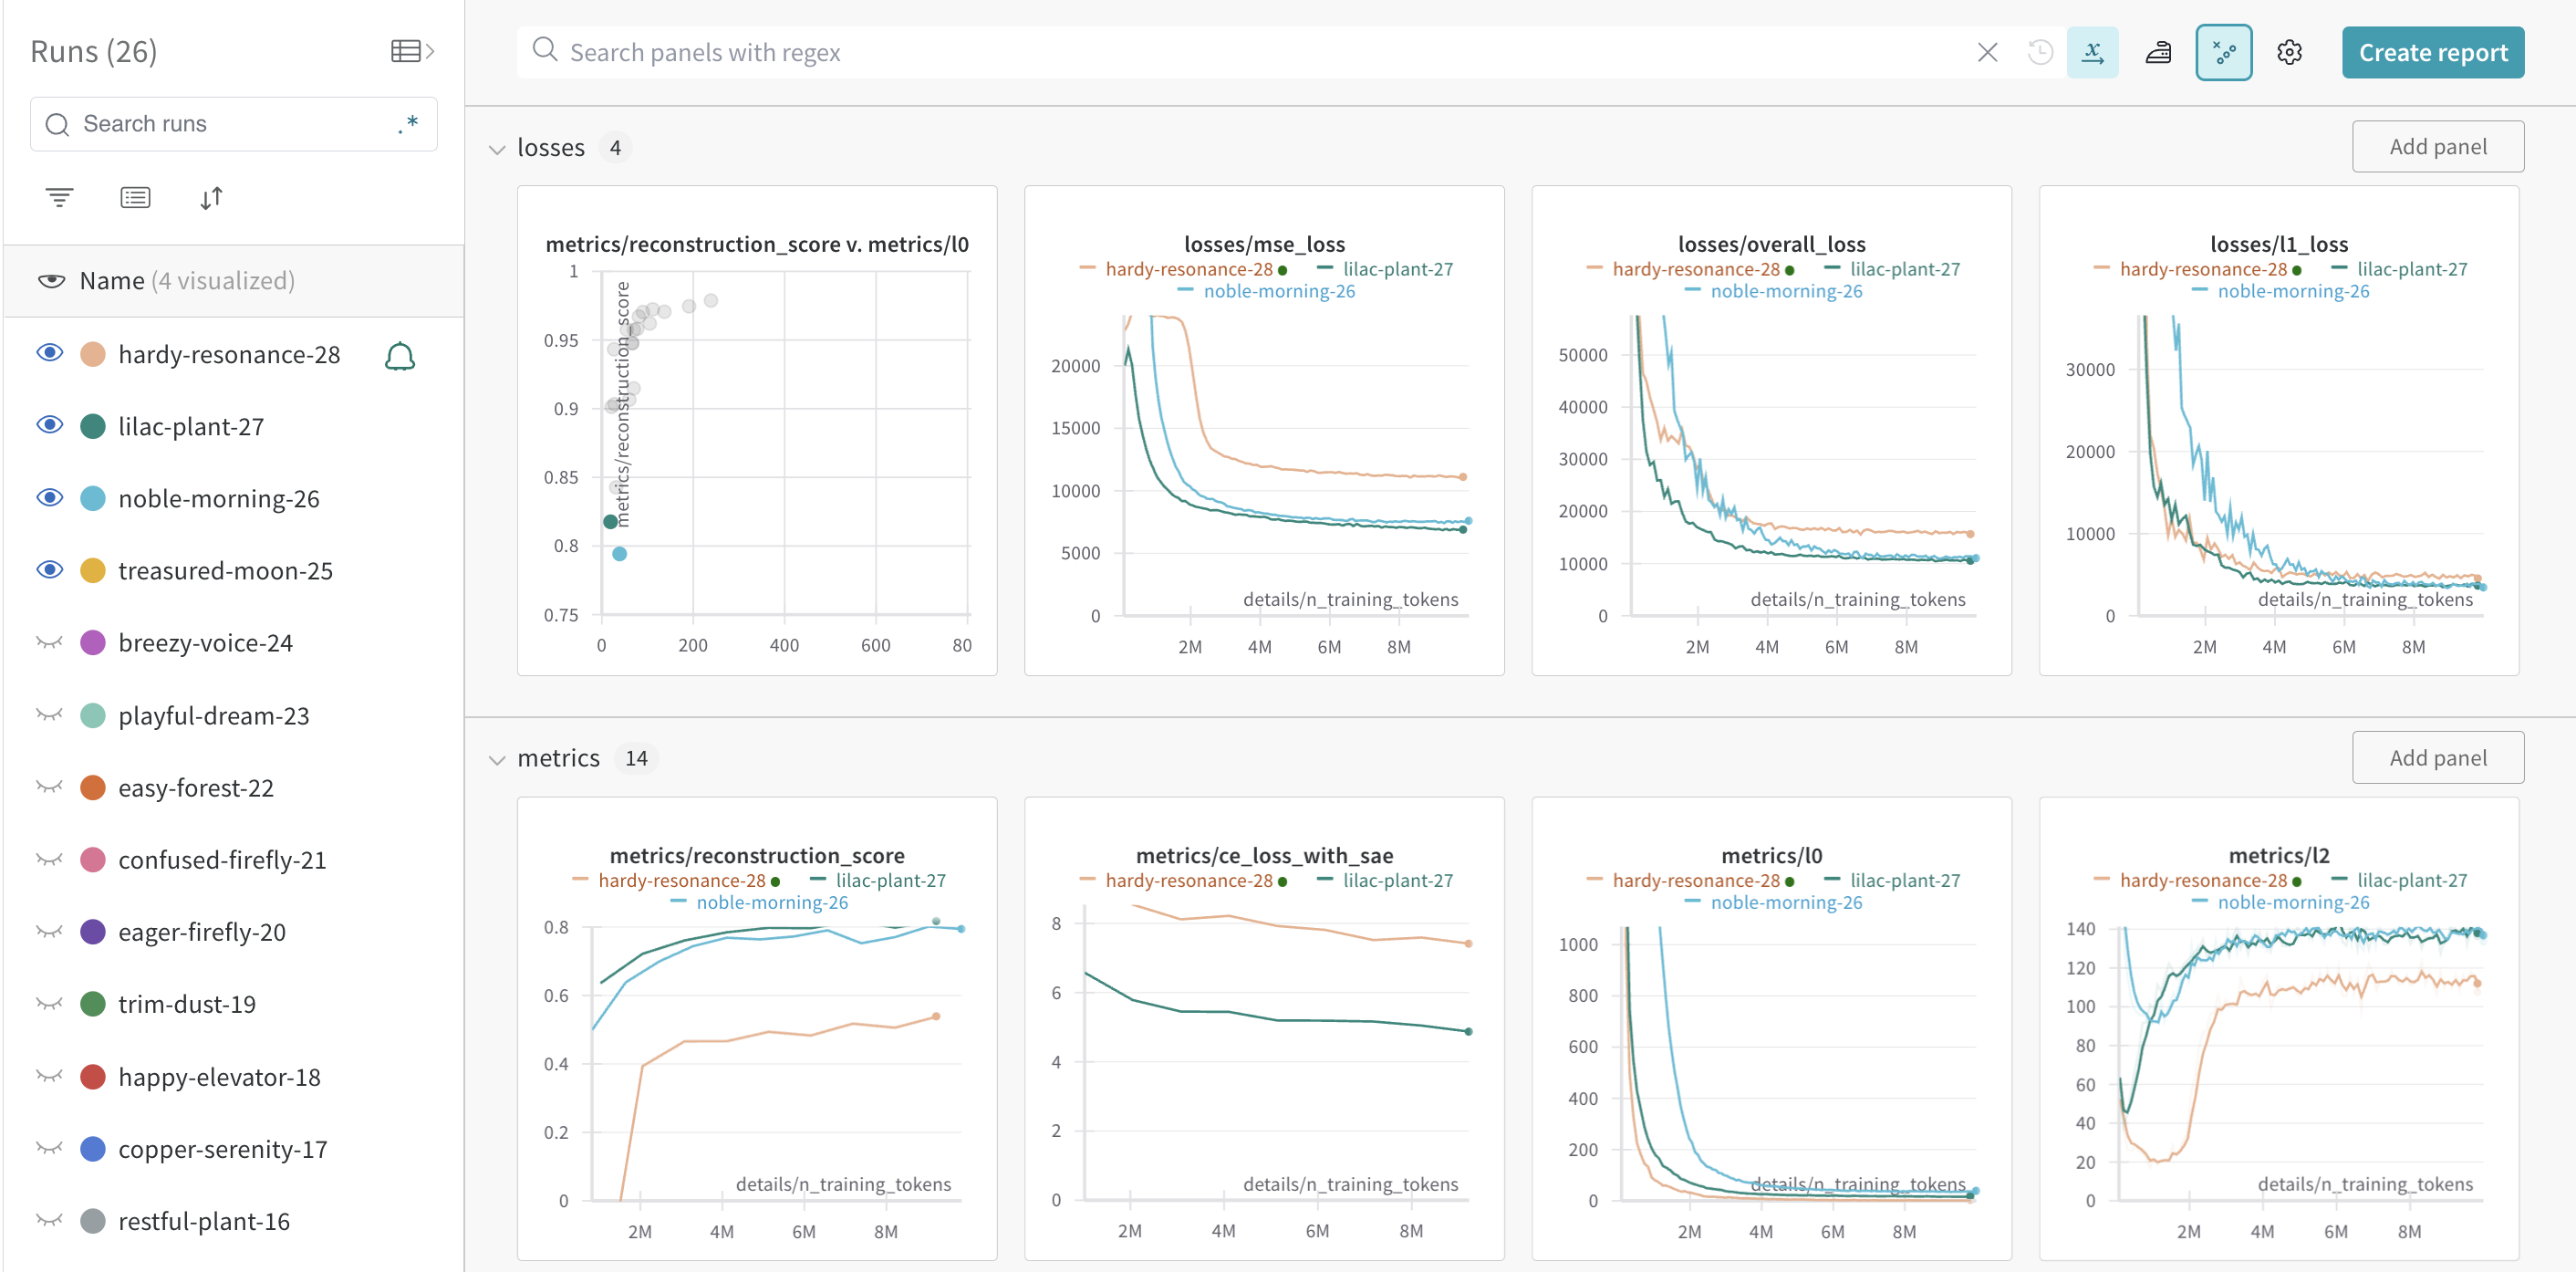Toggle the Name column visibility eye
Viewport: 2576px width, 1272px height.
(52, 280)
